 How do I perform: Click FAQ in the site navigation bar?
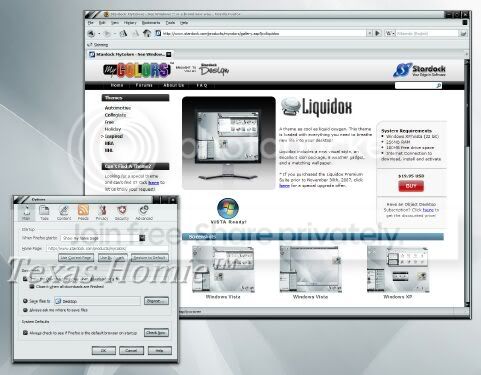click(202, 85)
